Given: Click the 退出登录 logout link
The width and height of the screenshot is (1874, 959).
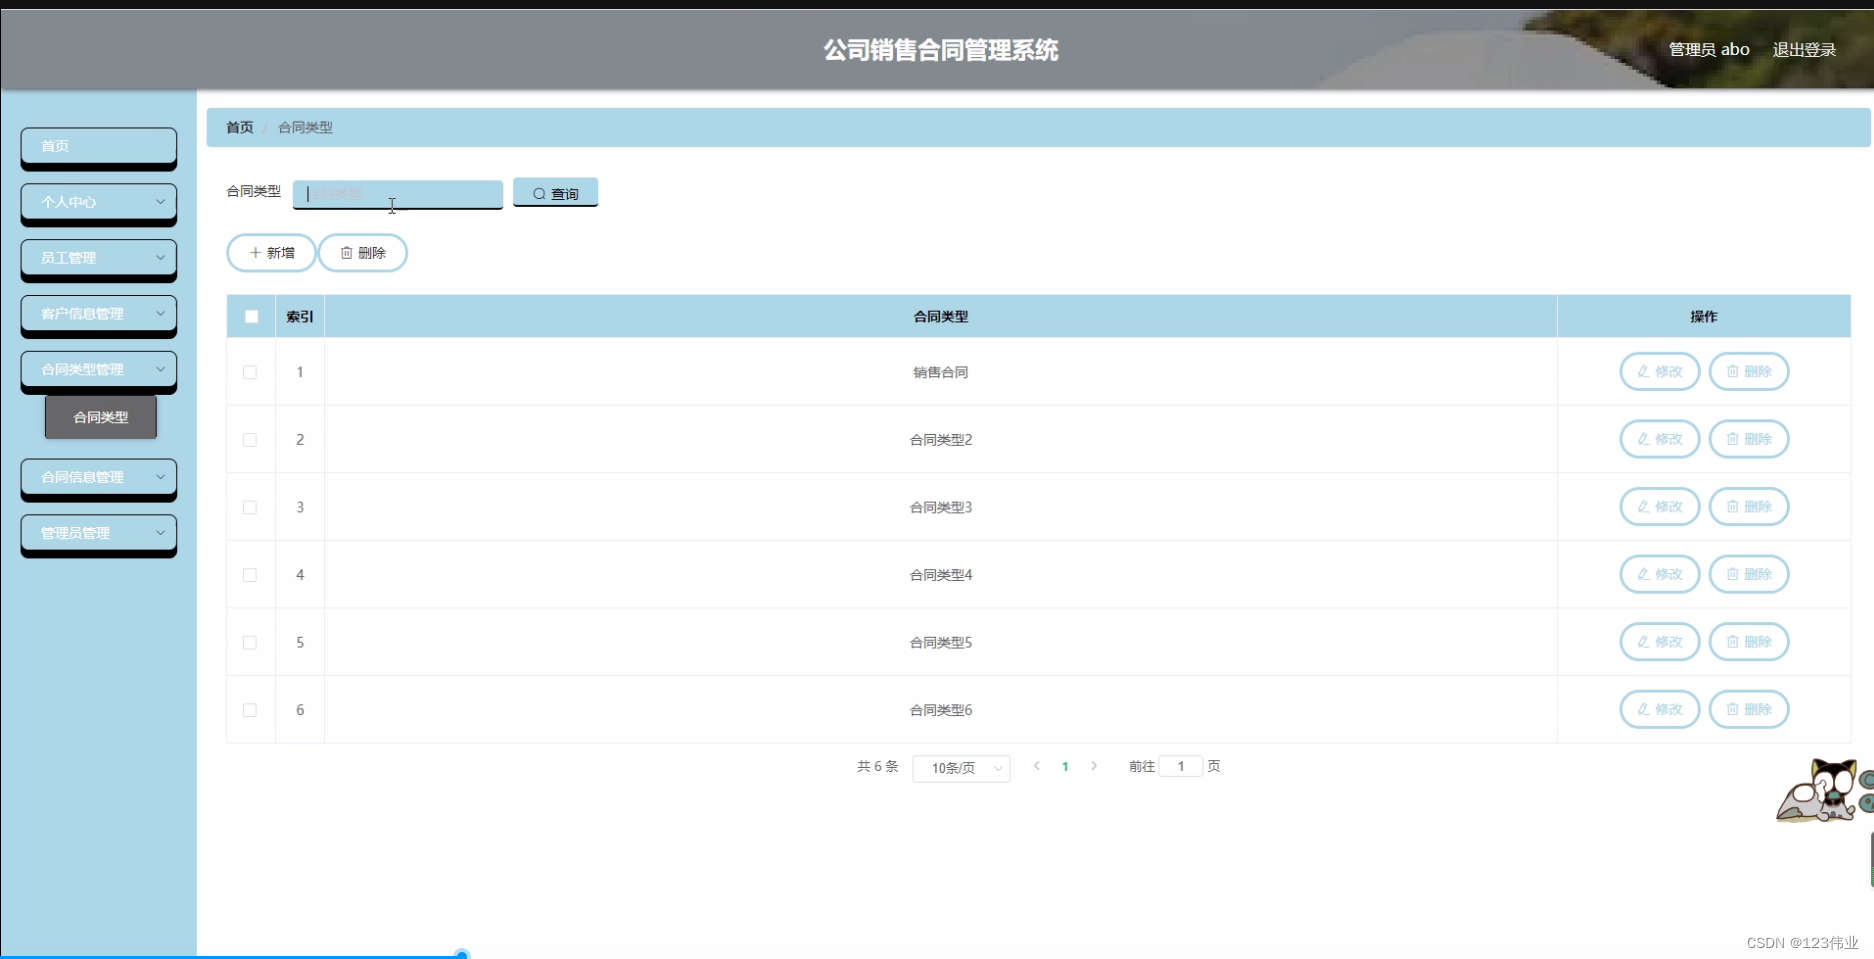Looking at the screenshot, I should pyautogui.click(x=1804, y=49).
